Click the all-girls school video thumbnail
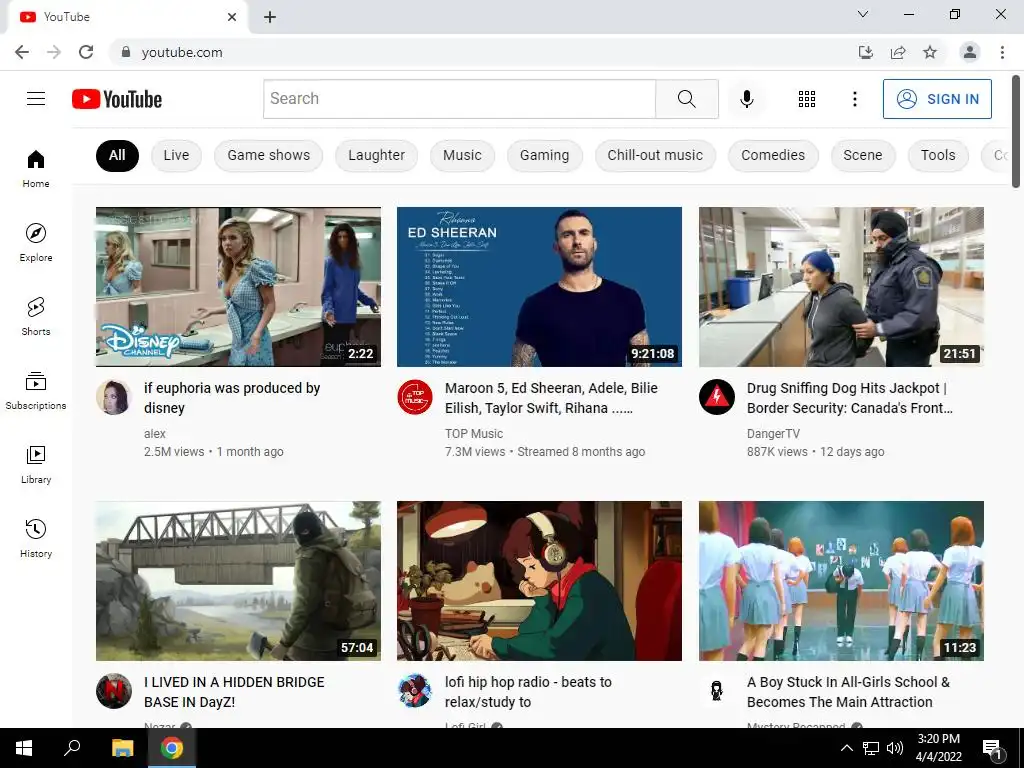 pos(841,581)
